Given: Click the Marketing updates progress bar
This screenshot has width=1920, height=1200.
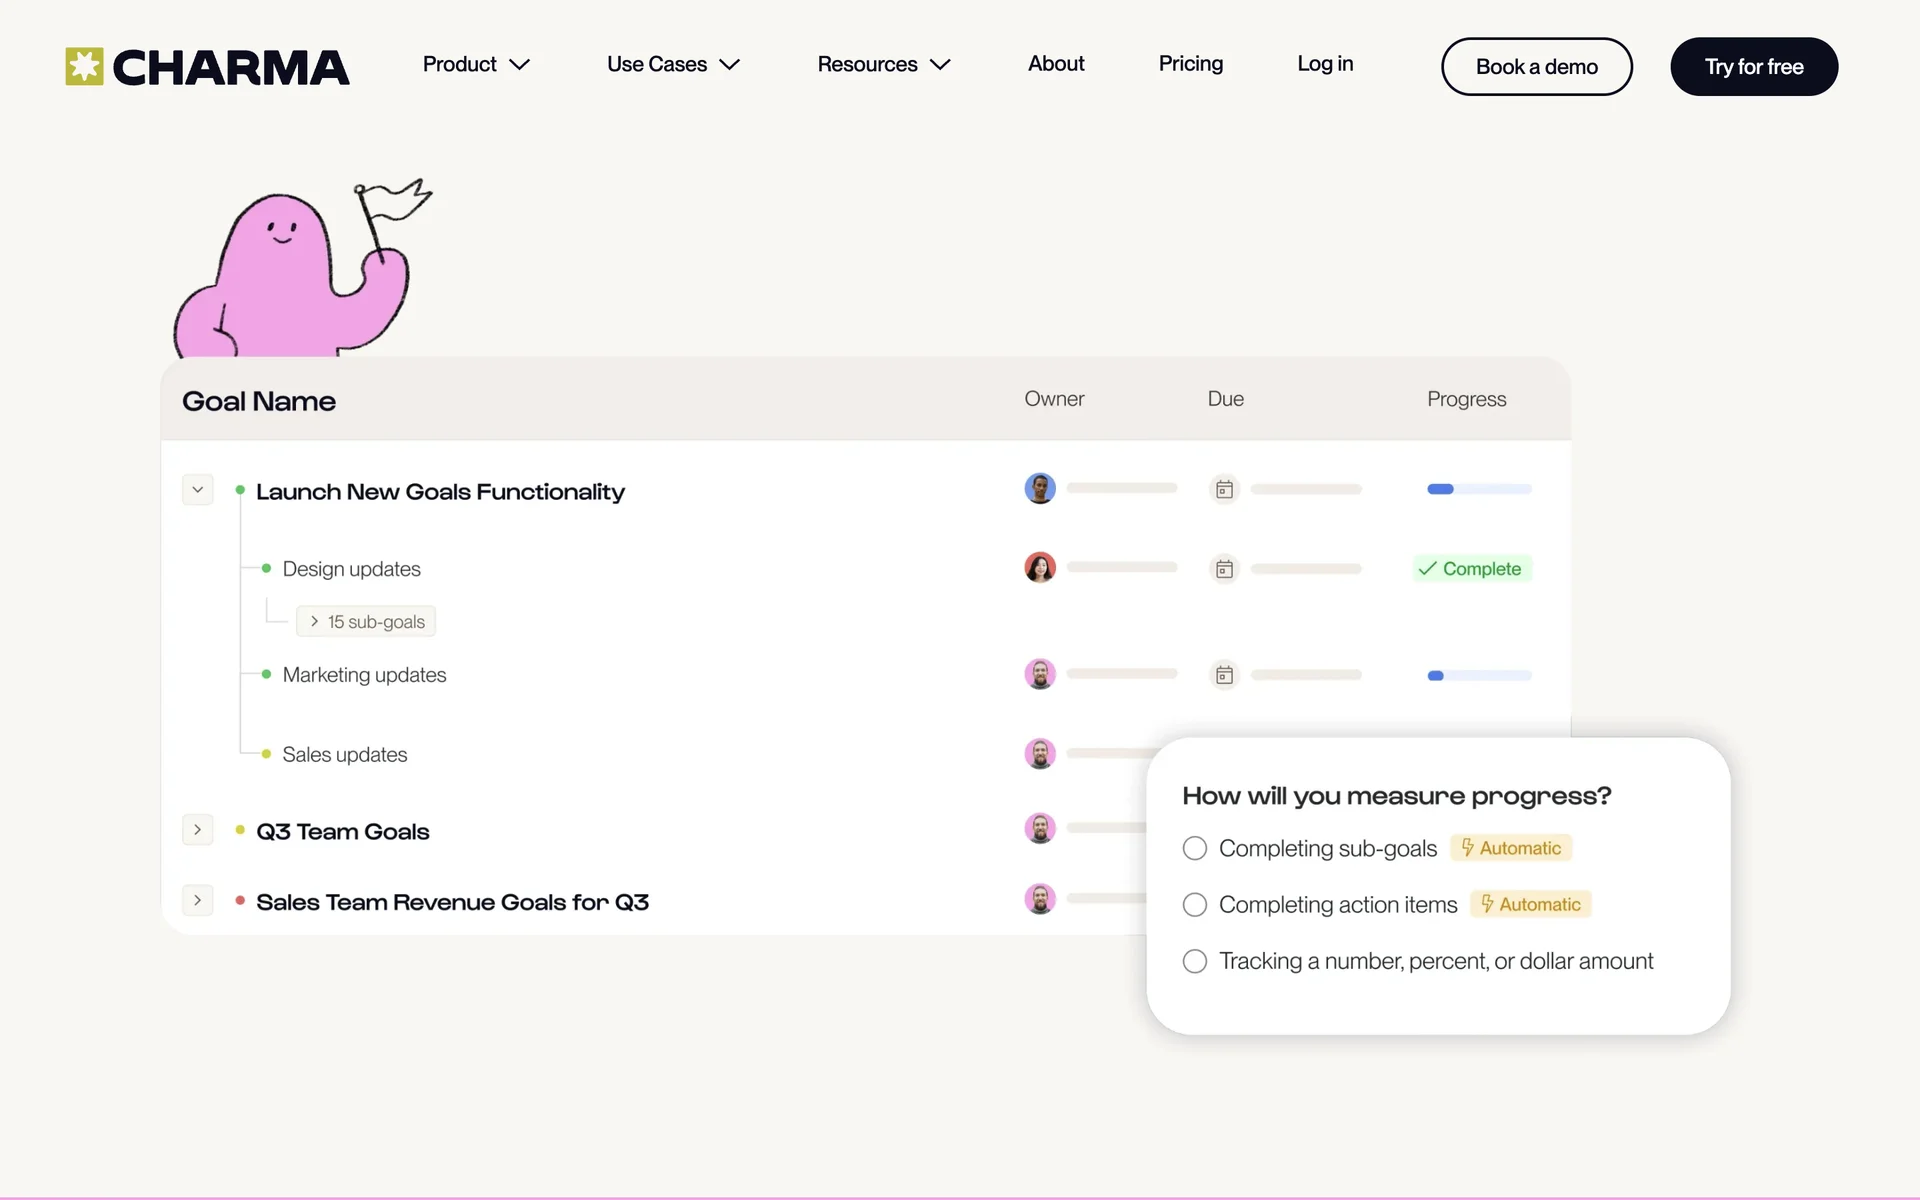Looking at the screenshot, I should [x=1479, y=676].
